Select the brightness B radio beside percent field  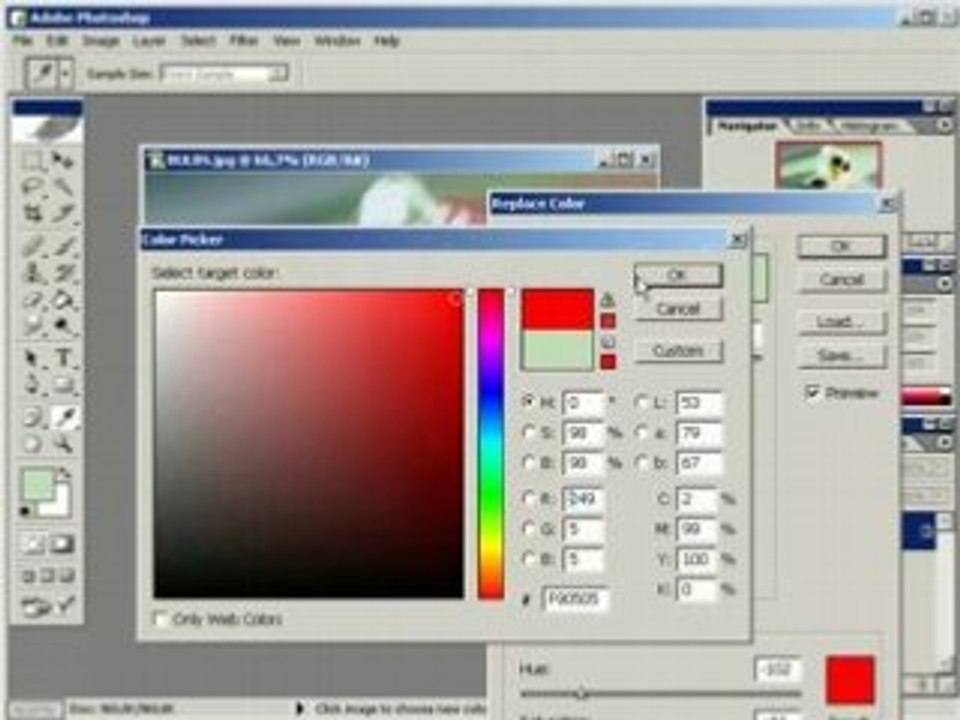coord(528,463)
